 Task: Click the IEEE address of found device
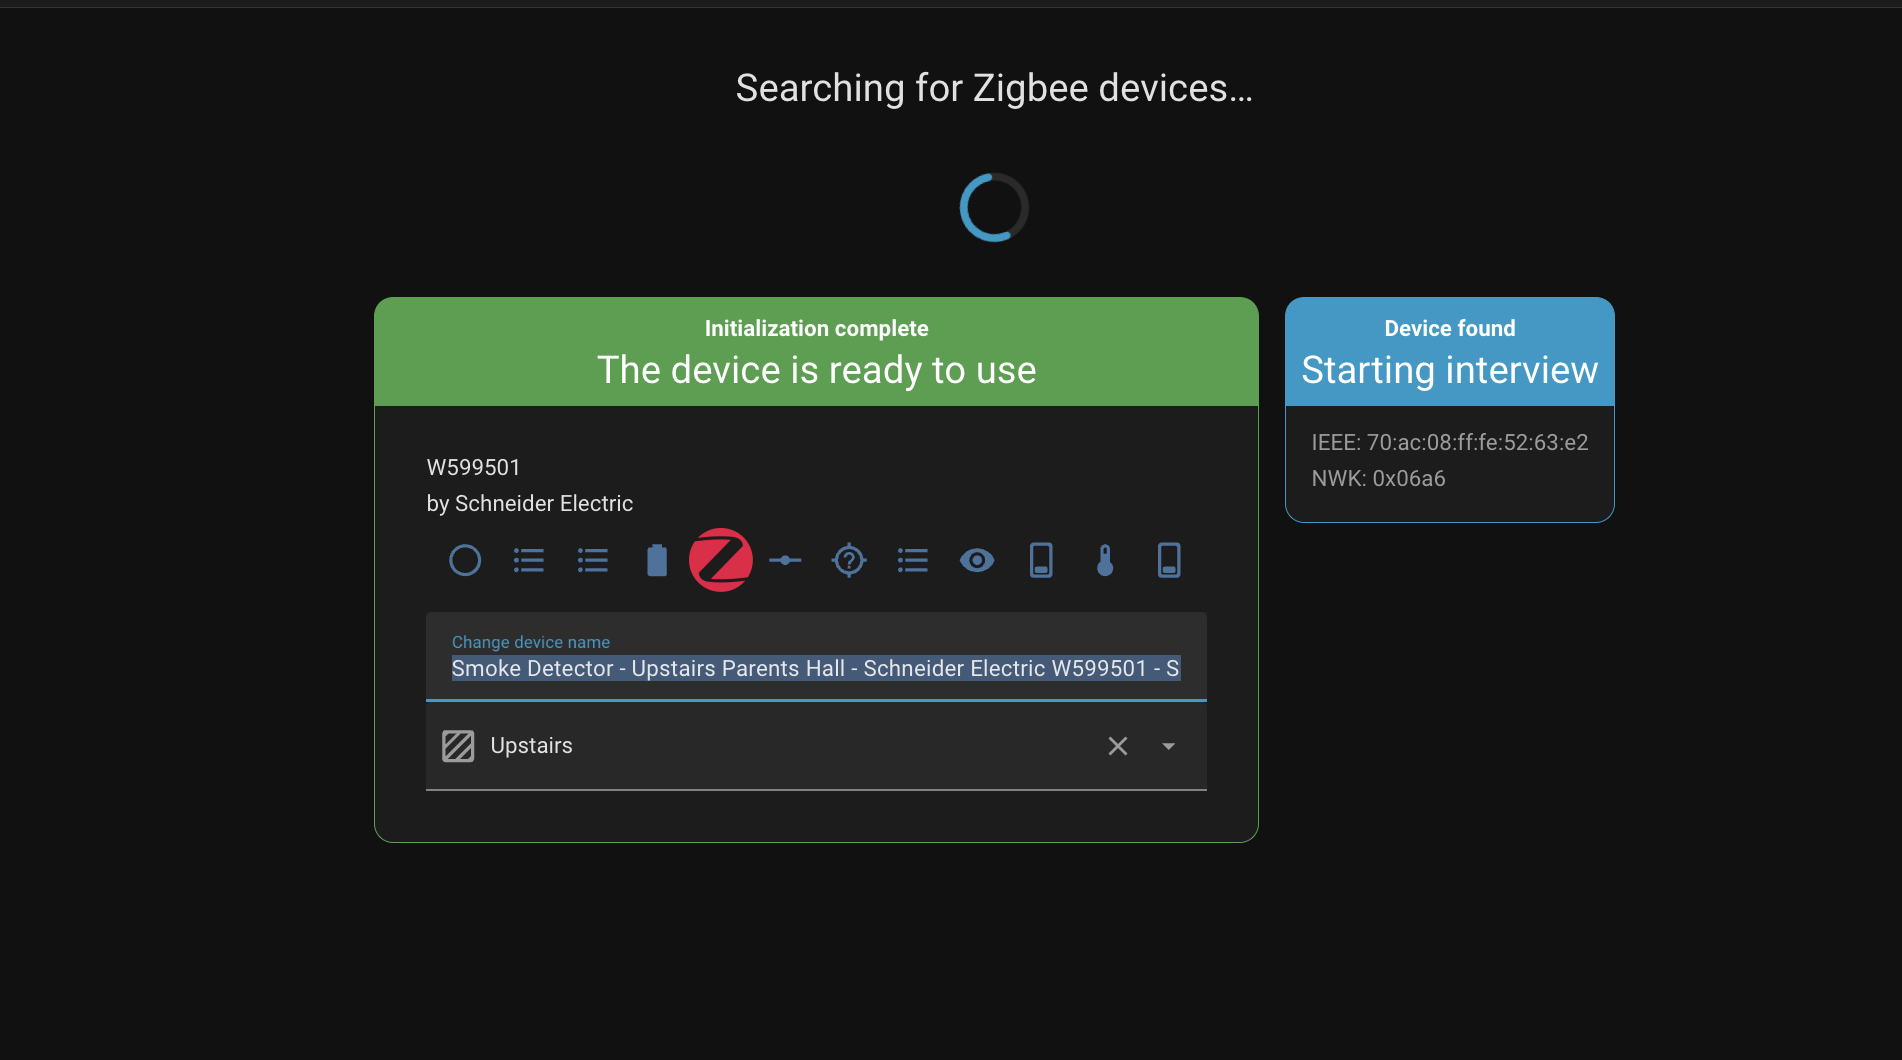tap(1449, 442)
